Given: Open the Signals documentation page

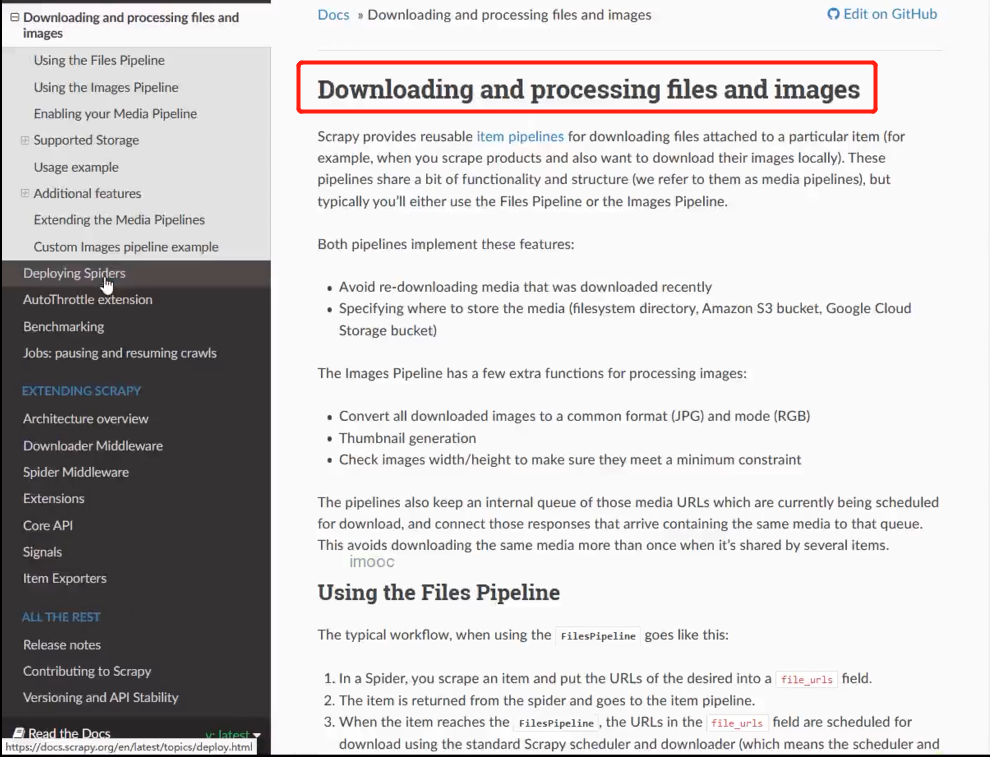Looking at the screenshot, I should pos(42,552).
